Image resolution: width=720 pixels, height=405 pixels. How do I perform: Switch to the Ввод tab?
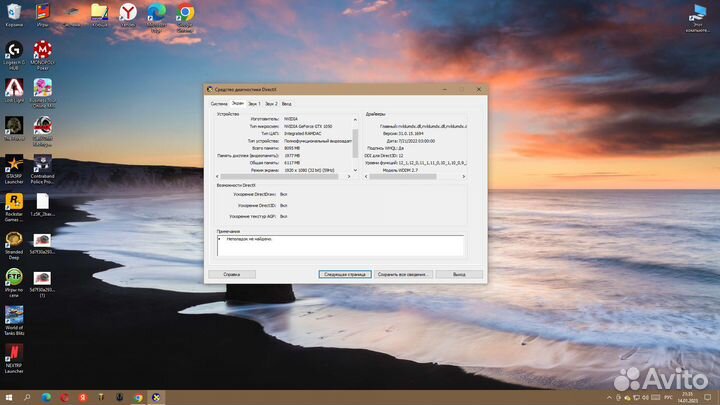click(287, 104)
